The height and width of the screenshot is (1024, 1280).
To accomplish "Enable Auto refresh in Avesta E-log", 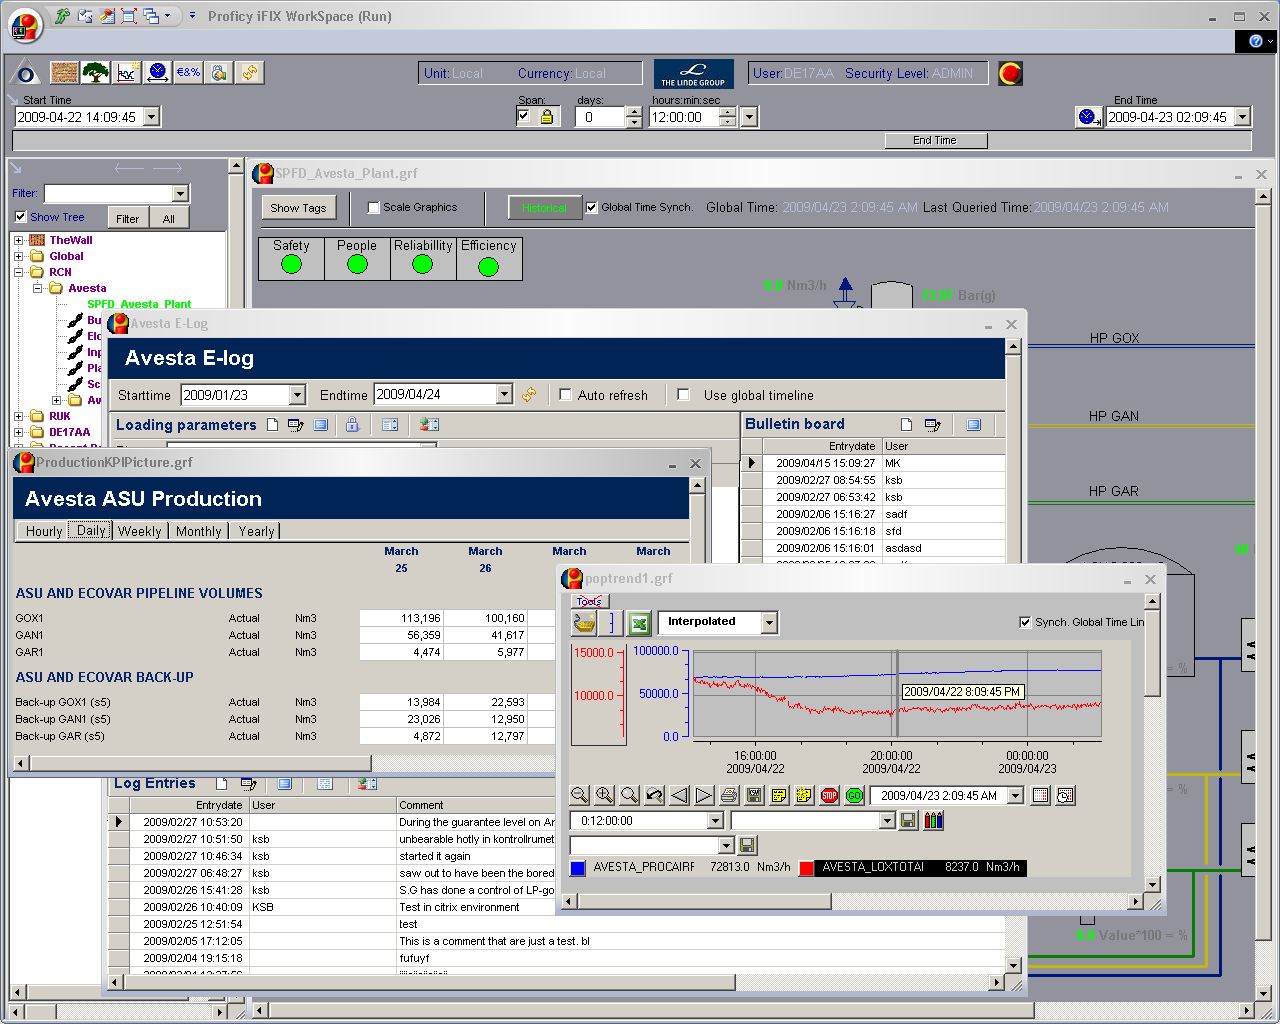I will pyautogui.click(x=566, y=395).
